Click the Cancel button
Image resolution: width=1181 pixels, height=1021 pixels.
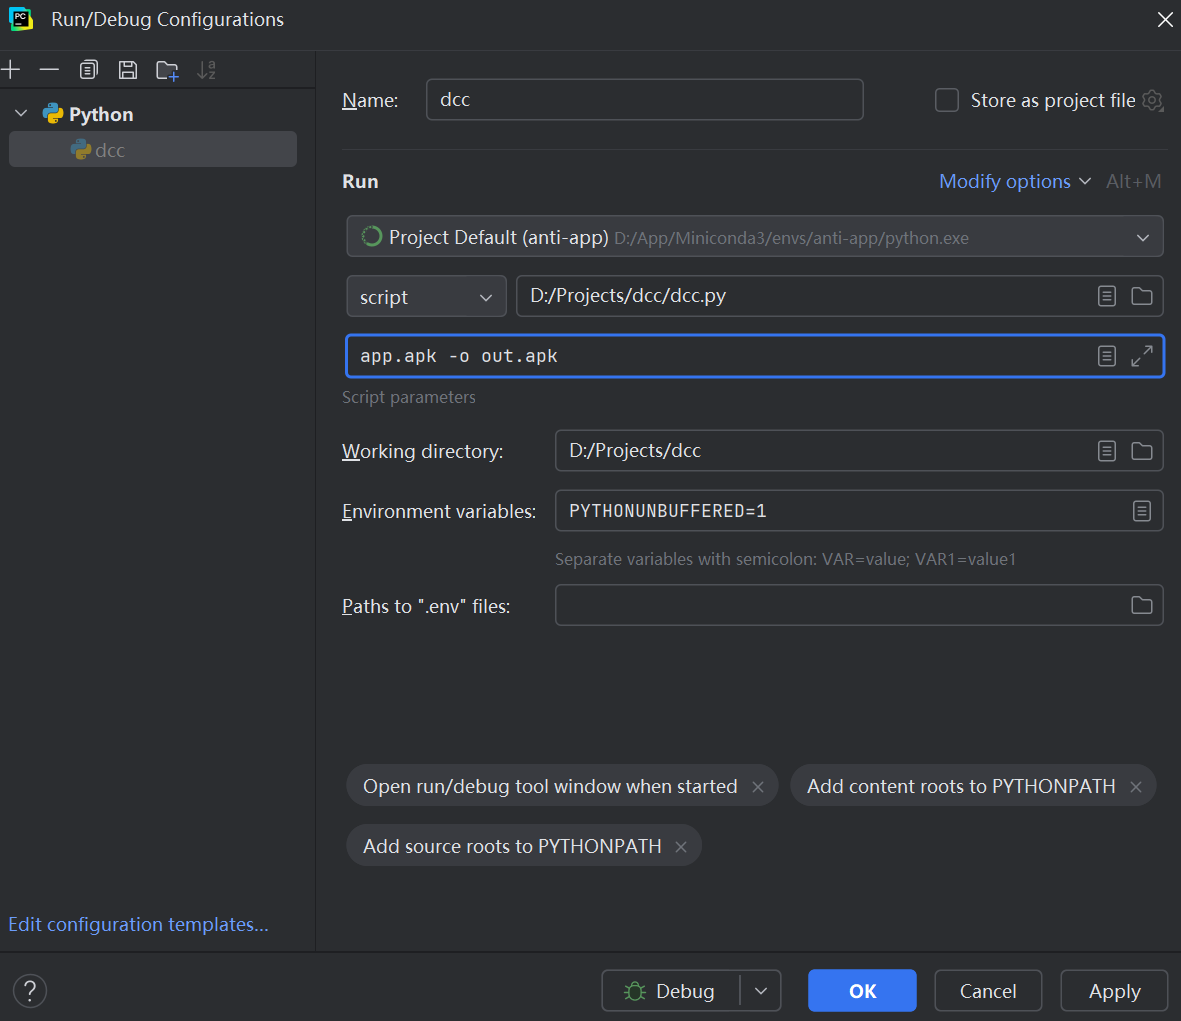pyautogui.click(x=988, y=991)
